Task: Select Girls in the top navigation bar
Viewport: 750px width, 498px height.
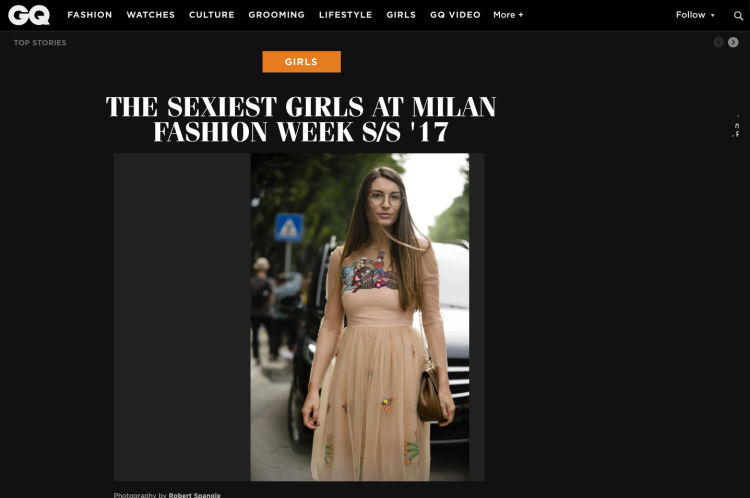Action: point(401,15)
